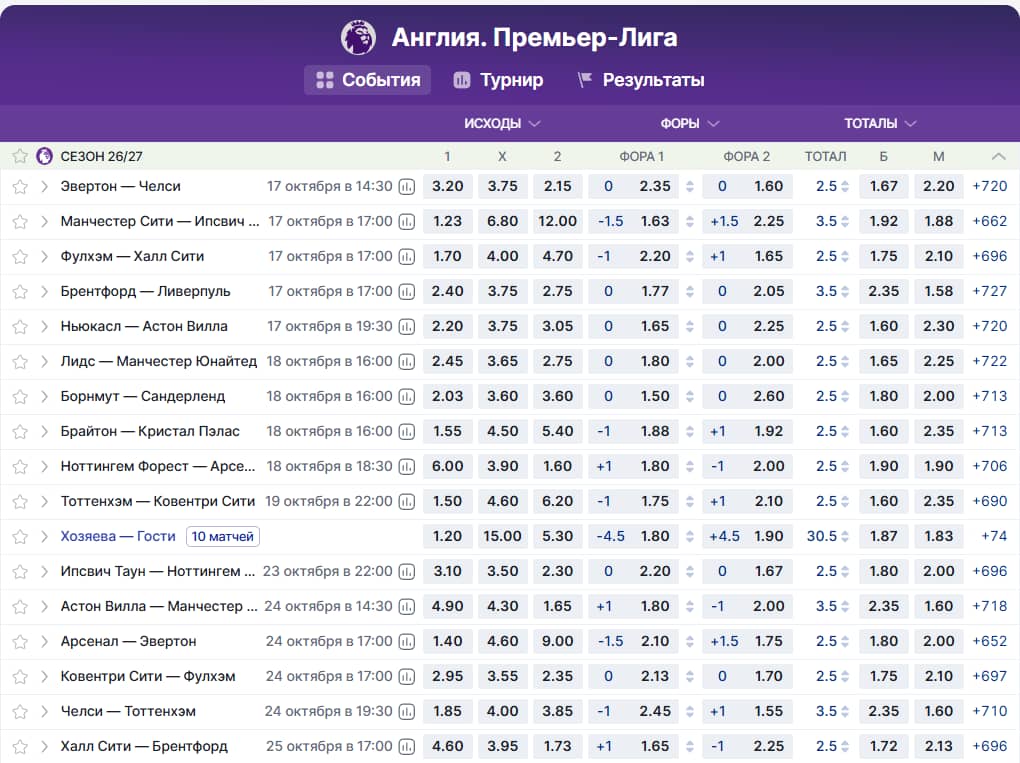Open statistics icon for Тоттенхэм — Ковентри Сити
Viewport: 1020px width, 763px height.
[407, 502]
